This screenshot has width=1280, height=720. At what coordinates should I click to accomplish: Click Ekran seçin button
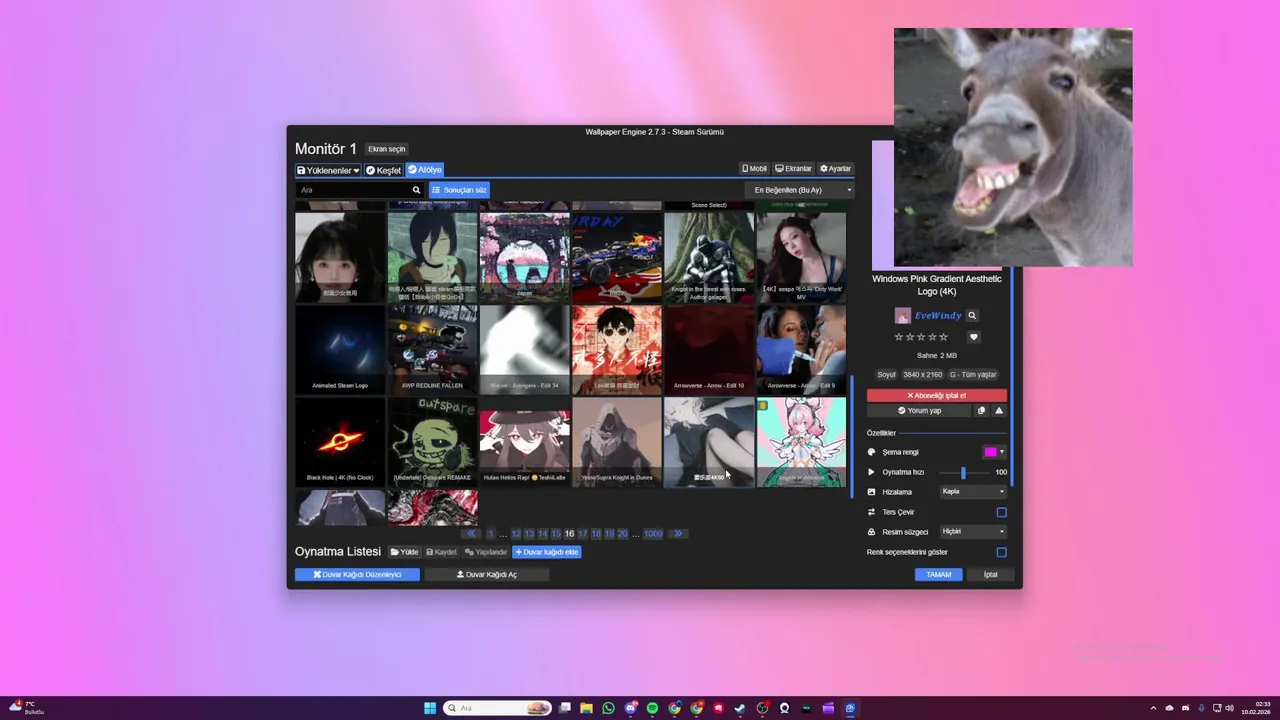tap(387, 149)
